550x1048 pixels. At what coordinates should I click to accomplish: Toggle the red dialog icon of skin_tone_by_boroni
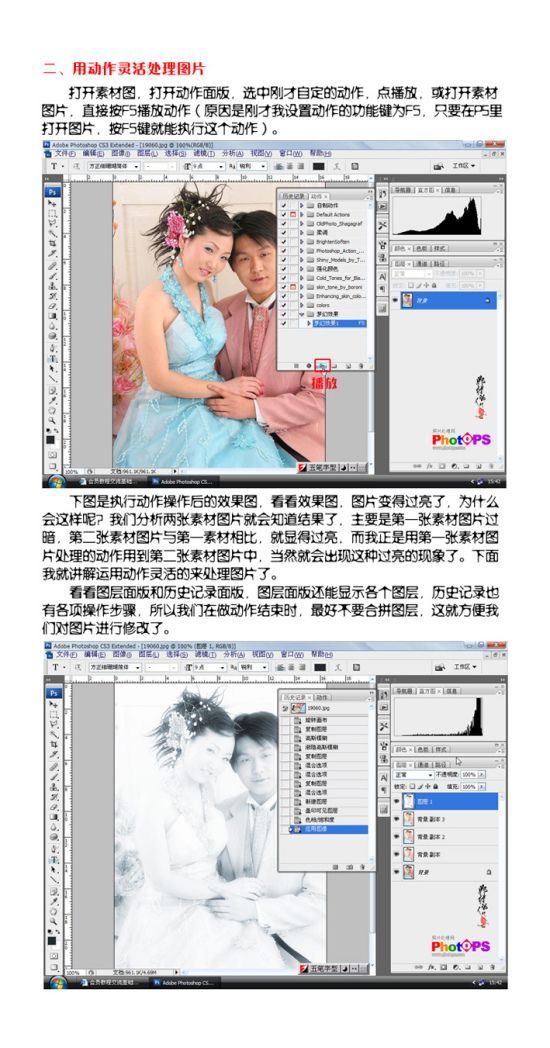[293, 287]
